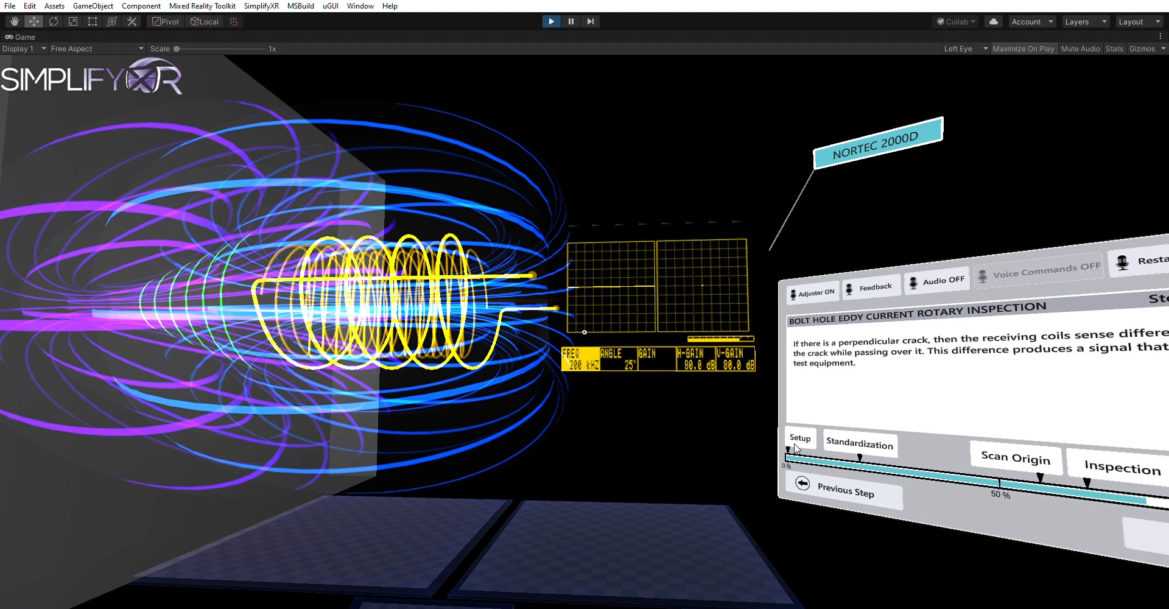Toggle Maximize On Play
Viewport: 1169px width, 609px height.
(x=1024, y=48)
